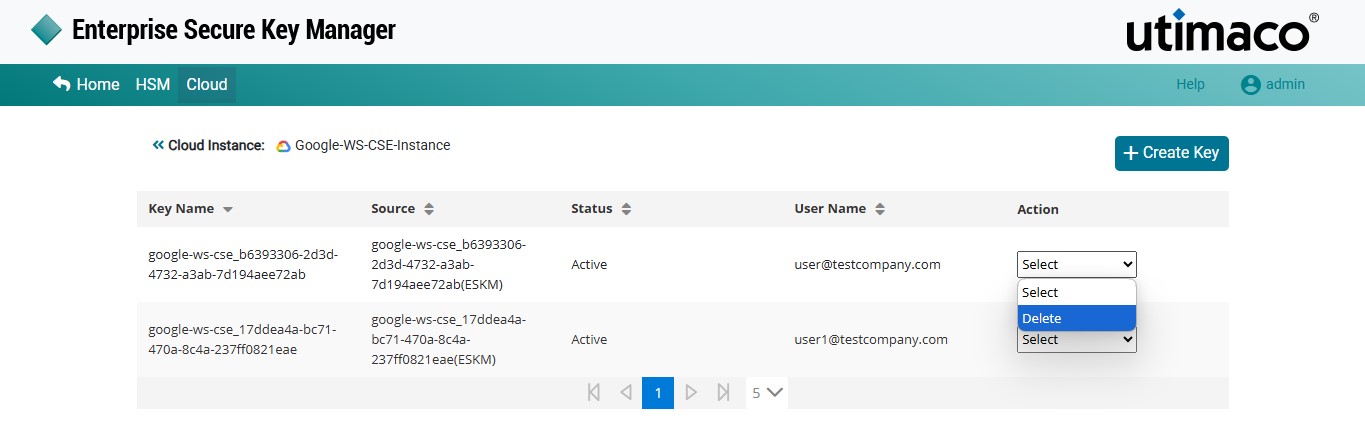The height and width of the screenshot is (437, 1365).
Task: Click the Home back-arrow icon
Action: coord(62,84)
